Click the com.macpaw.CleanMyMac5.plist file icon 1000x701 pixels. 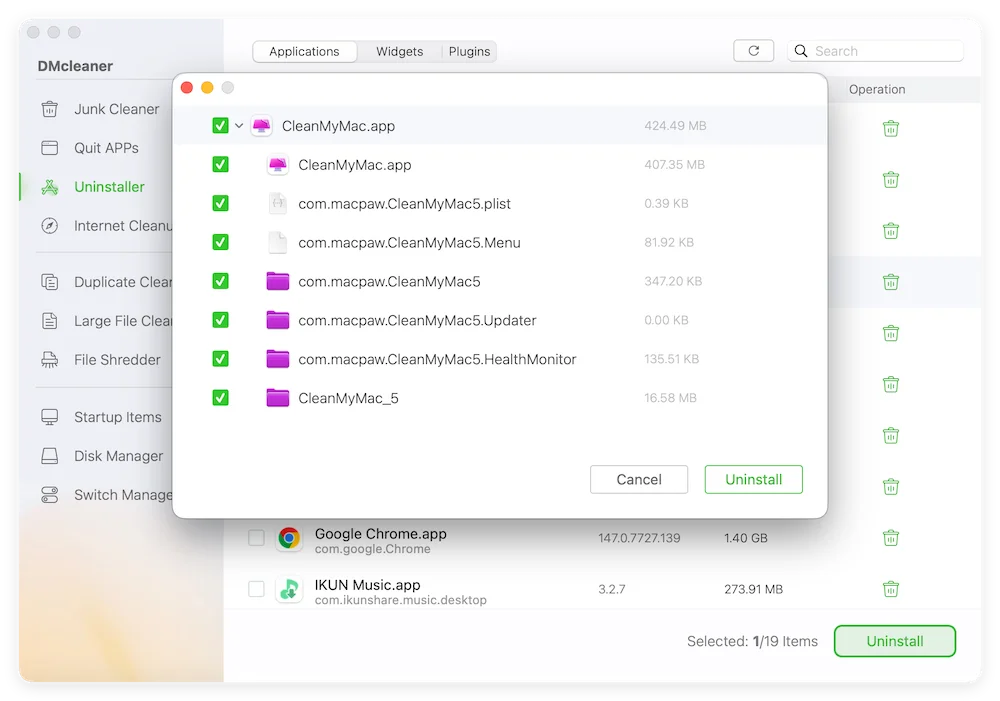[x=277, y=203]
